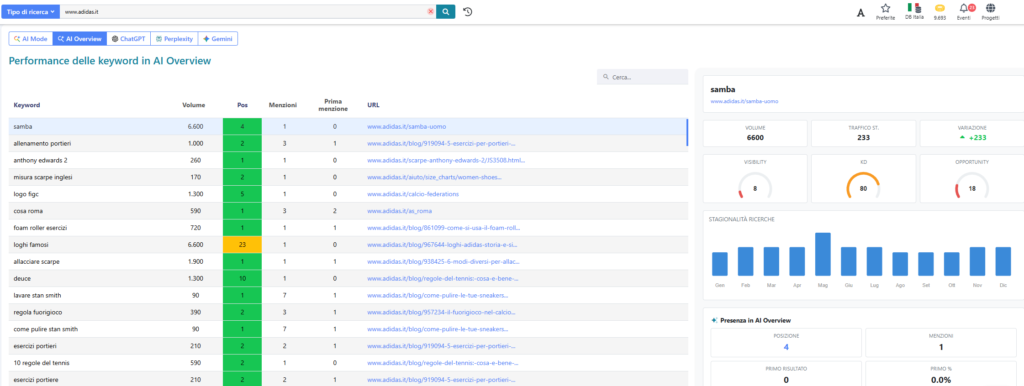The image size is (1024, 386).
Task: Select the AI Overview tab
Action: pos(80,39)
